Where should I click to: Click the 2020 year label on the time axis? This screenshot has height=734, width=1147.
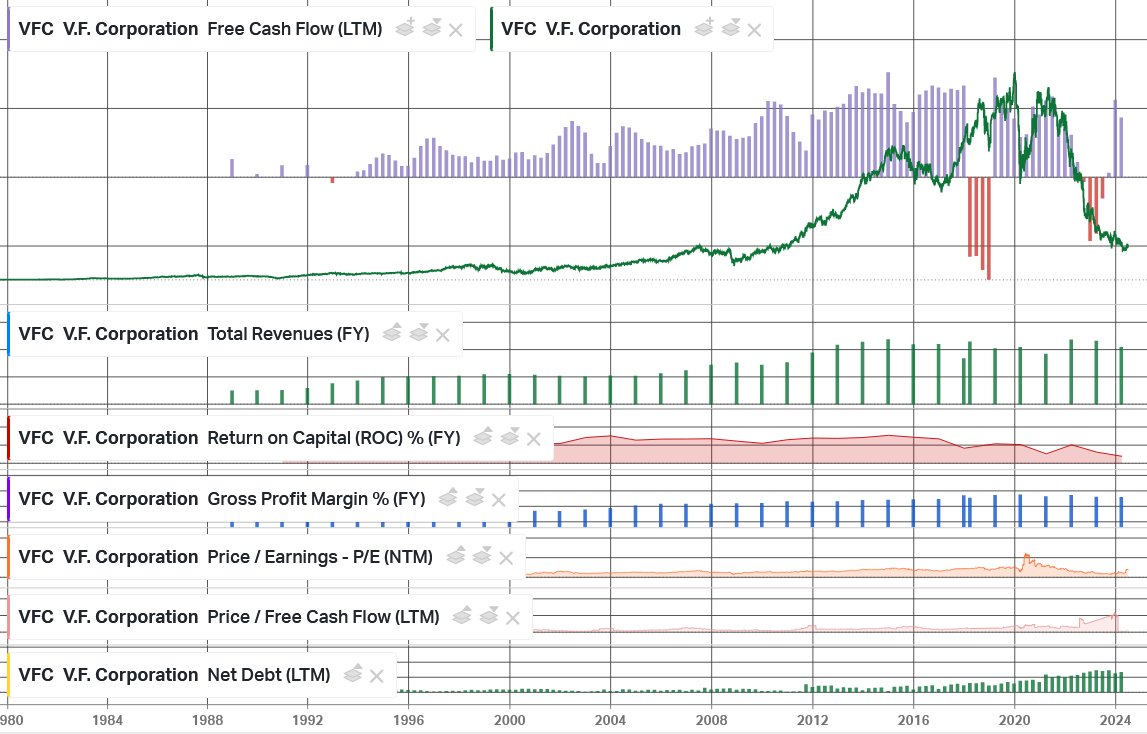(1015, 720)
